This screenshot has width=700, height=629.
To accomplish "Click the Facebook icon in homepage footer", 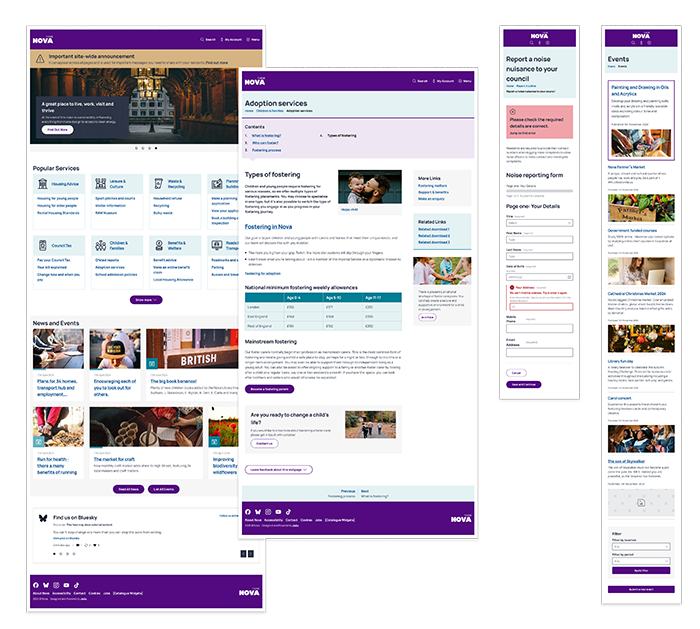I will (36, 585).
